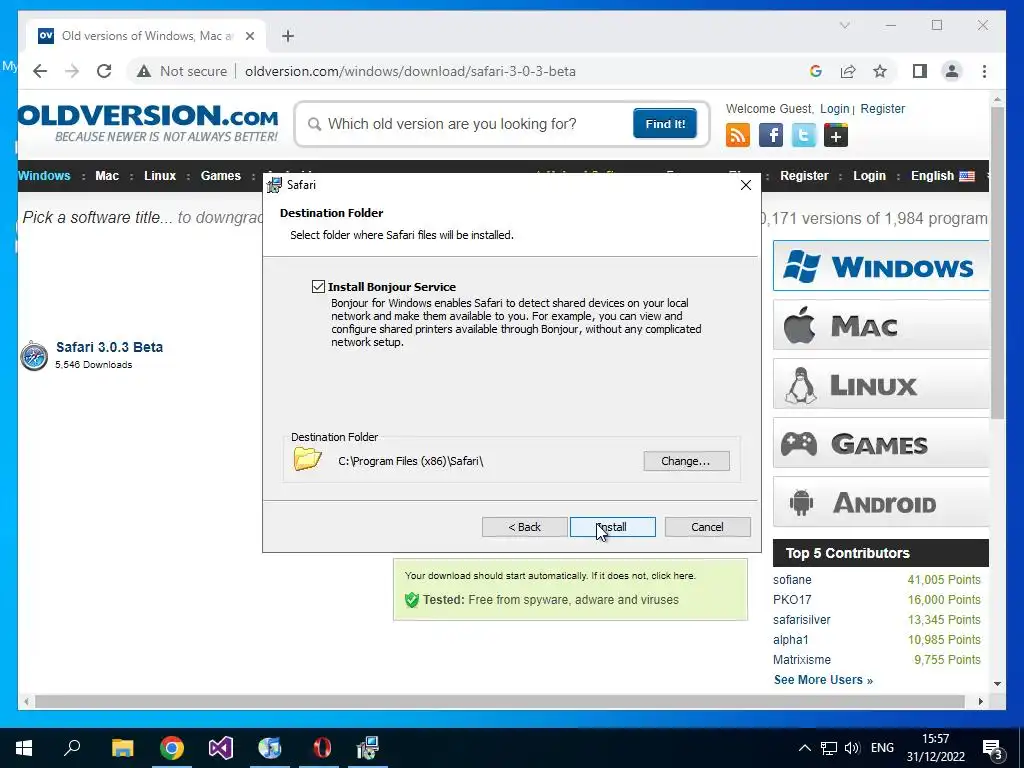1024x768 pixels.
Task: Open Opera from taskbar
Action: [x=321, y=748]
